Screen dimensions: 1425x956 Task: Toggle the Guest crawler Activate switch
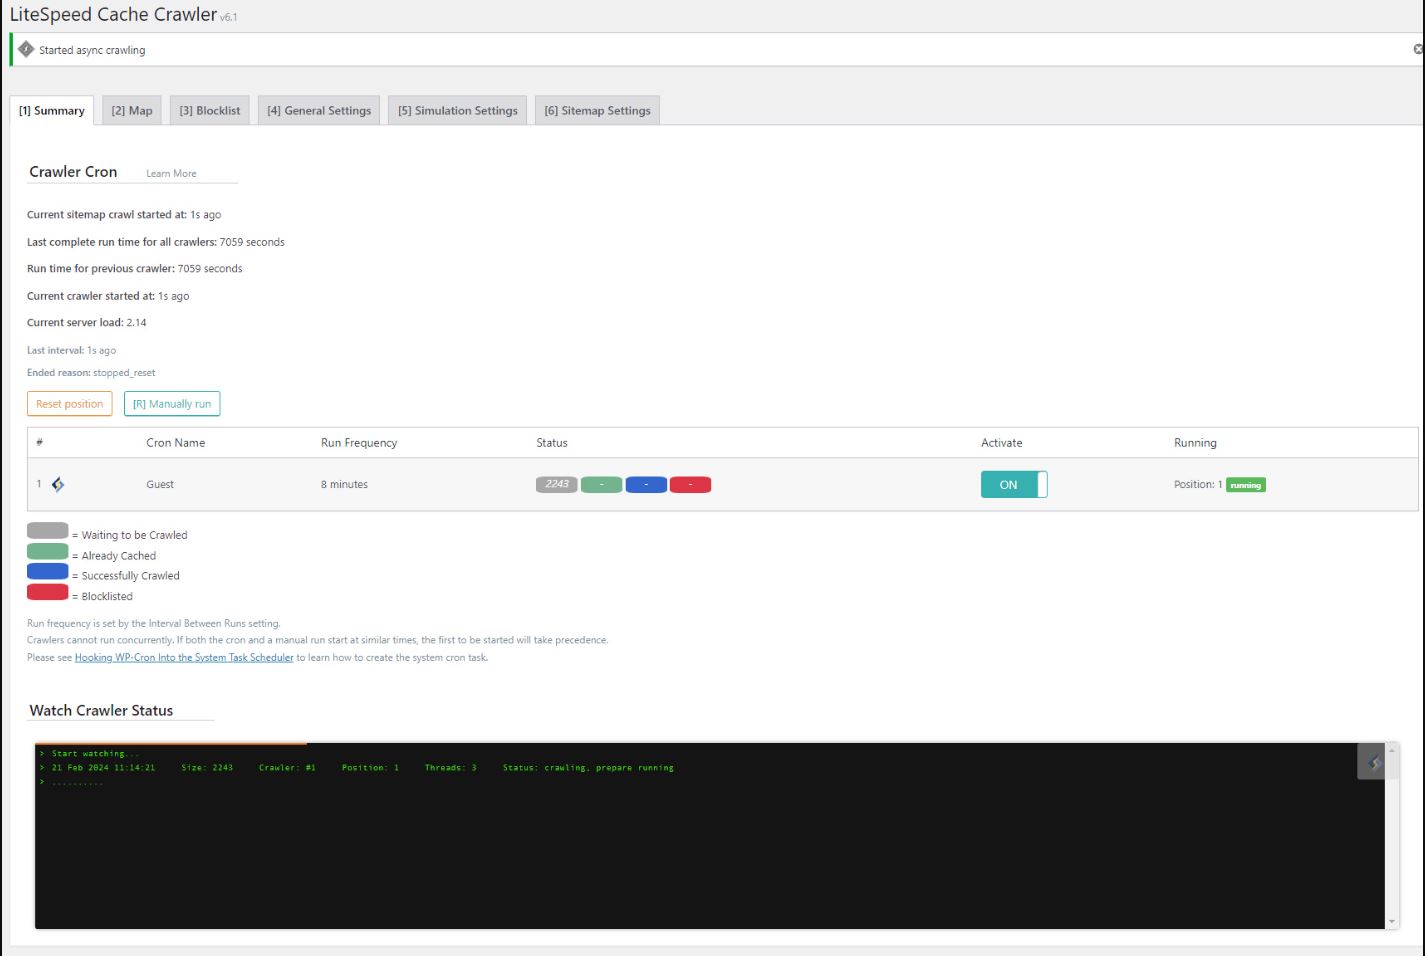[x=1014, y=485]
